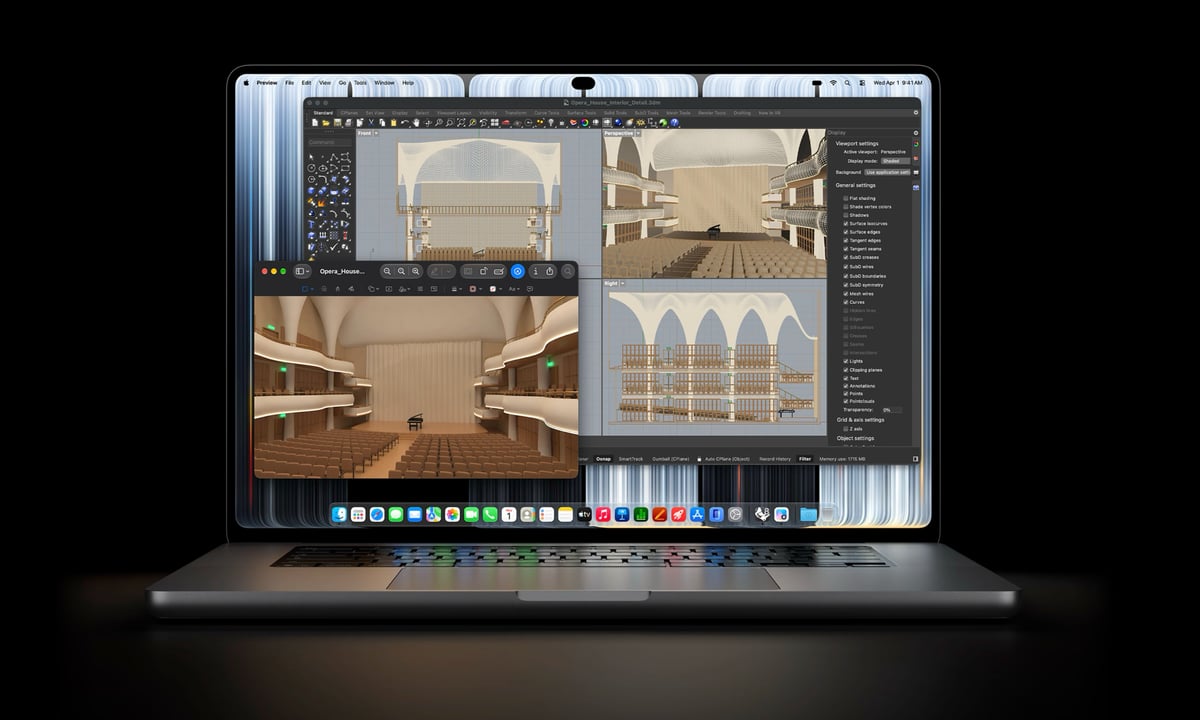Open Preview's selection tool dropdown
1200x720 pixels.
coord(307,289)
